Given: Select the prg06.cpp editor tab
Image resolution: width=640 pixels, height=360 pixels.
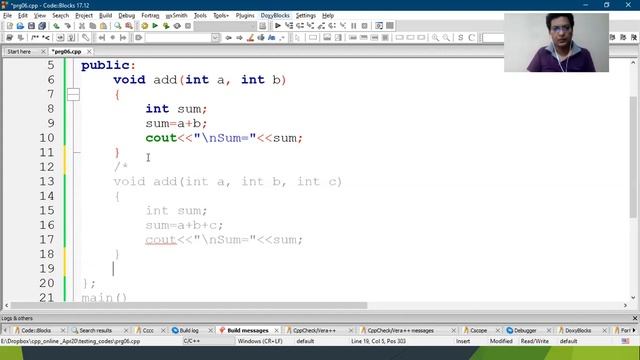Looking at the screenshot, I should tap(67, 52).
